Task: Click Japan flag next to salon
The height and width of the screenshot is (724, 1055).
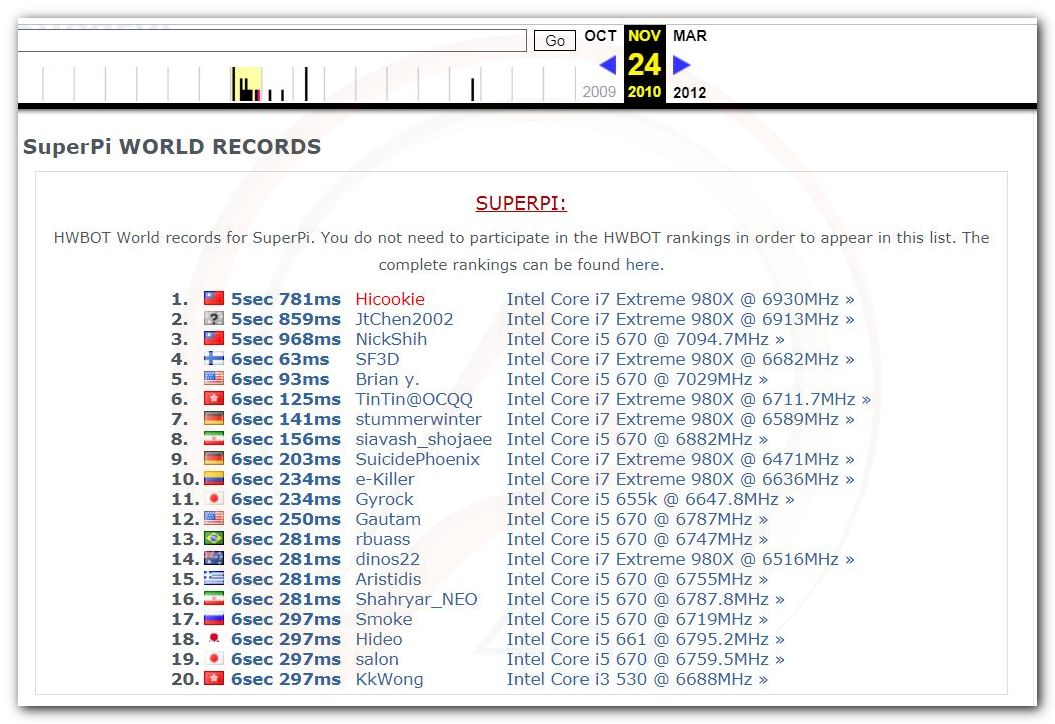Action: pos(214,658)
